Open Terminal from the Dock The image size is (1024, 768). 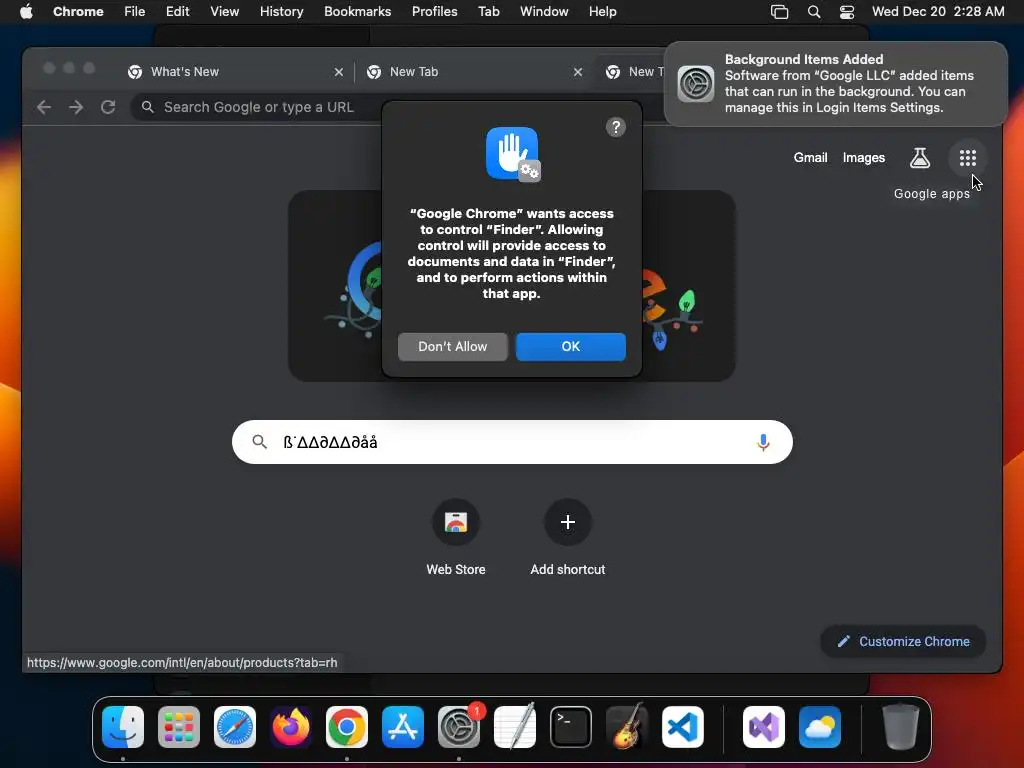click(571, 727)
